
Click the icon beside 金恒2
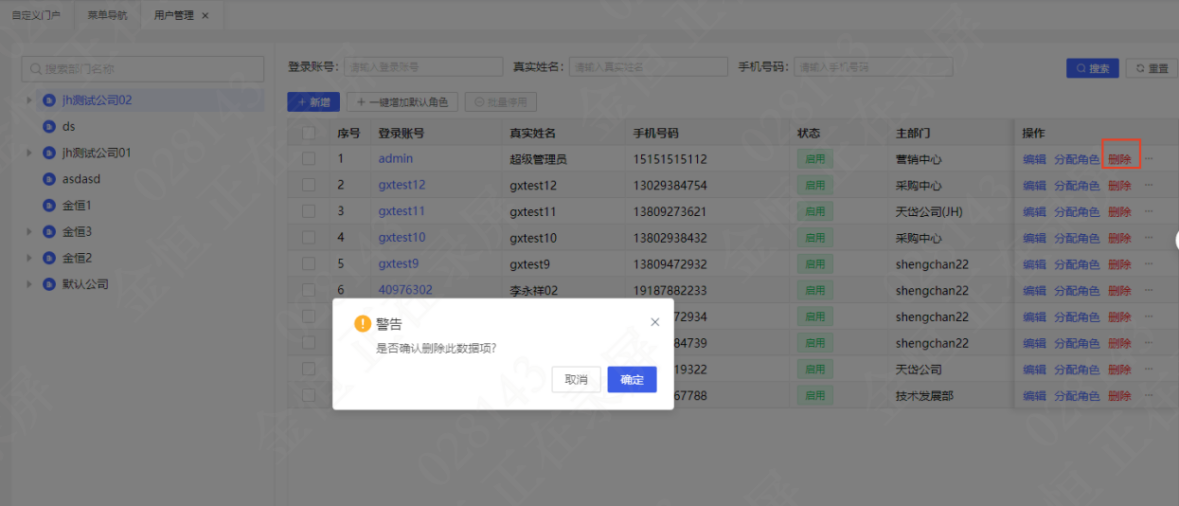(x=50, y=258)
